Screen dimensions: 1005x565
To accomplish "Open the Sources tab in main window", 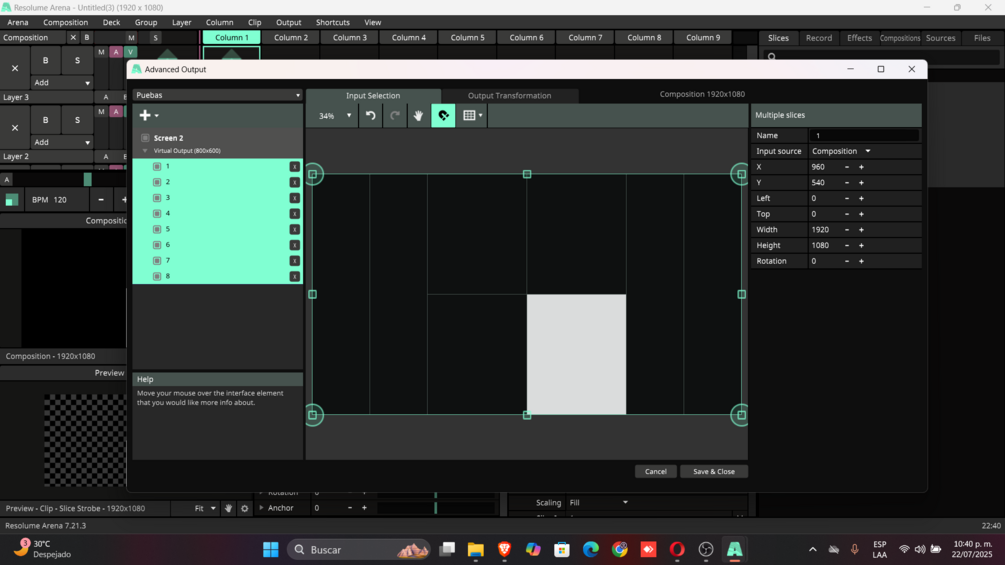I will (940, 38).
